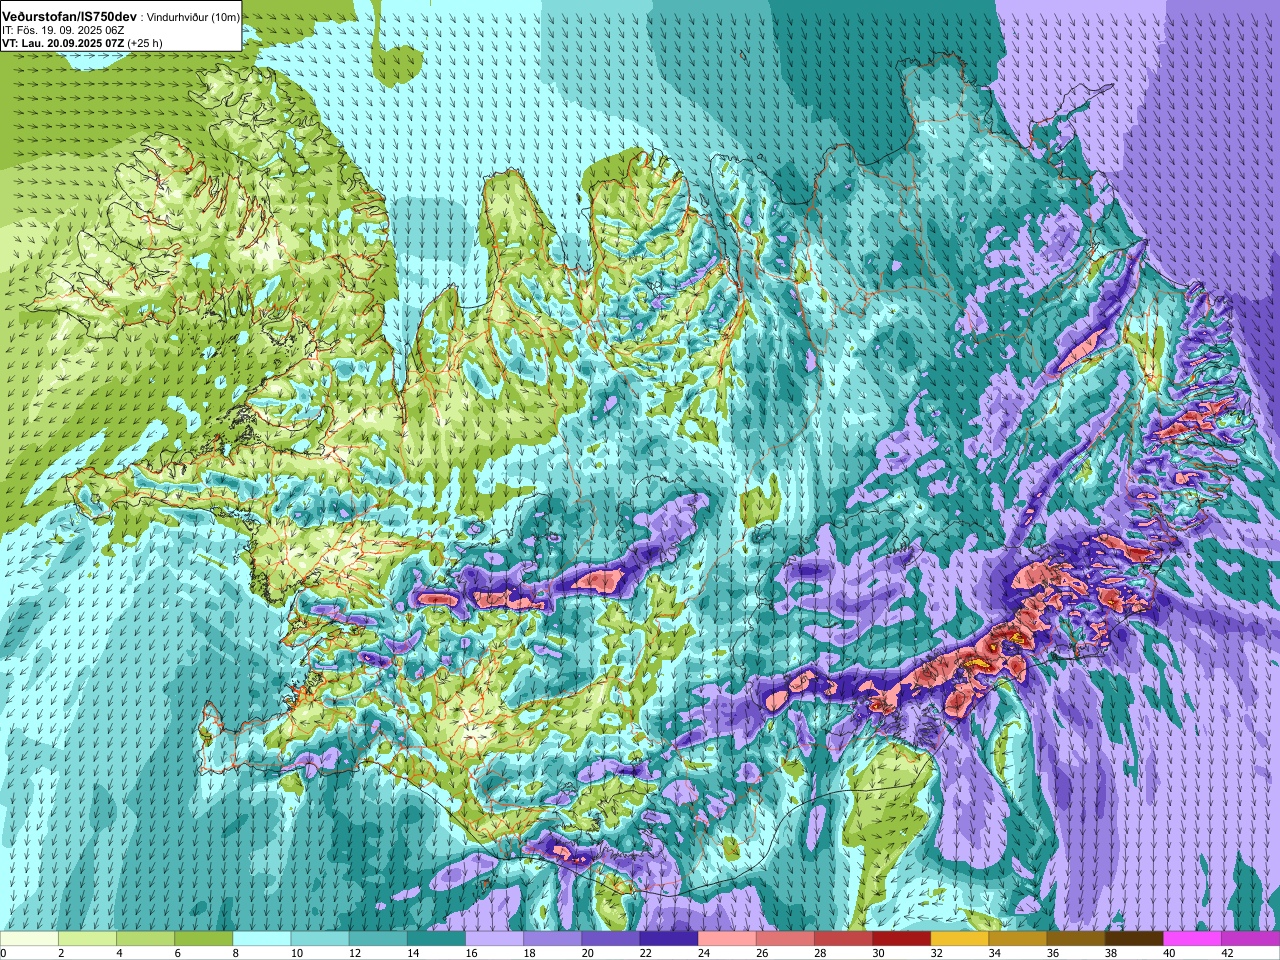Select the 'Vindurhviður (10m)' parameter label
The image size is (1280, 960).
tap(192, 17)
